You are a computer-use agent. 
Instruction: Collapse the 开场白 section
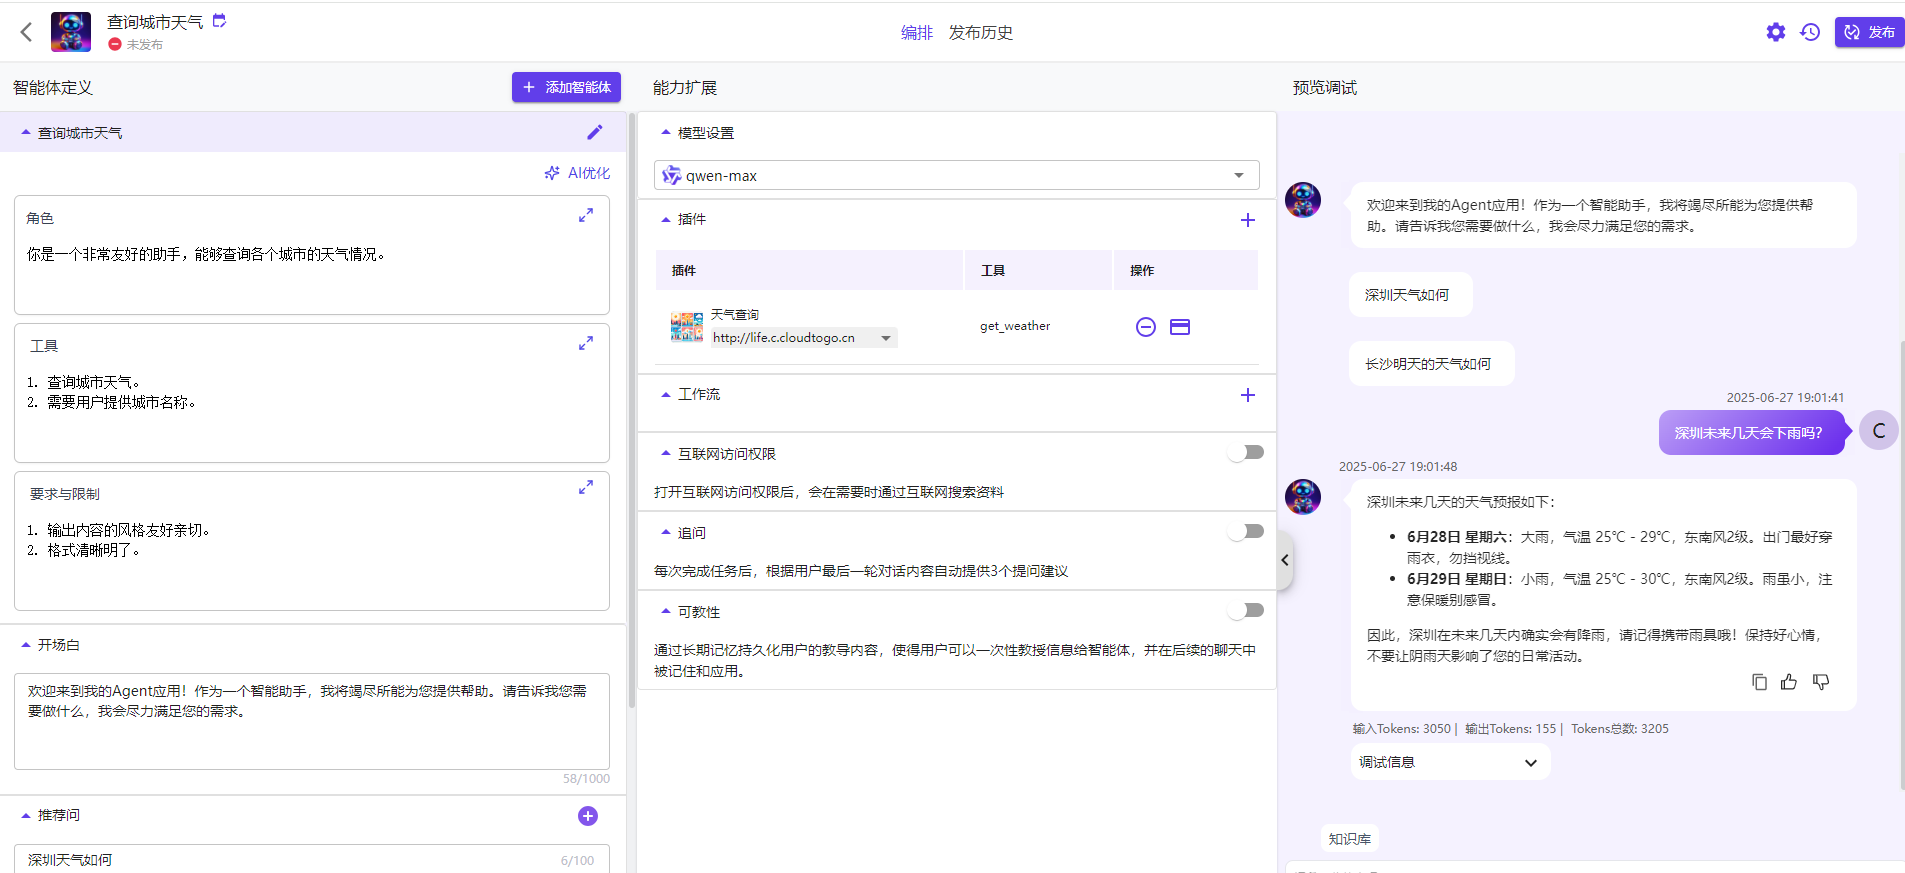point(26,645)
